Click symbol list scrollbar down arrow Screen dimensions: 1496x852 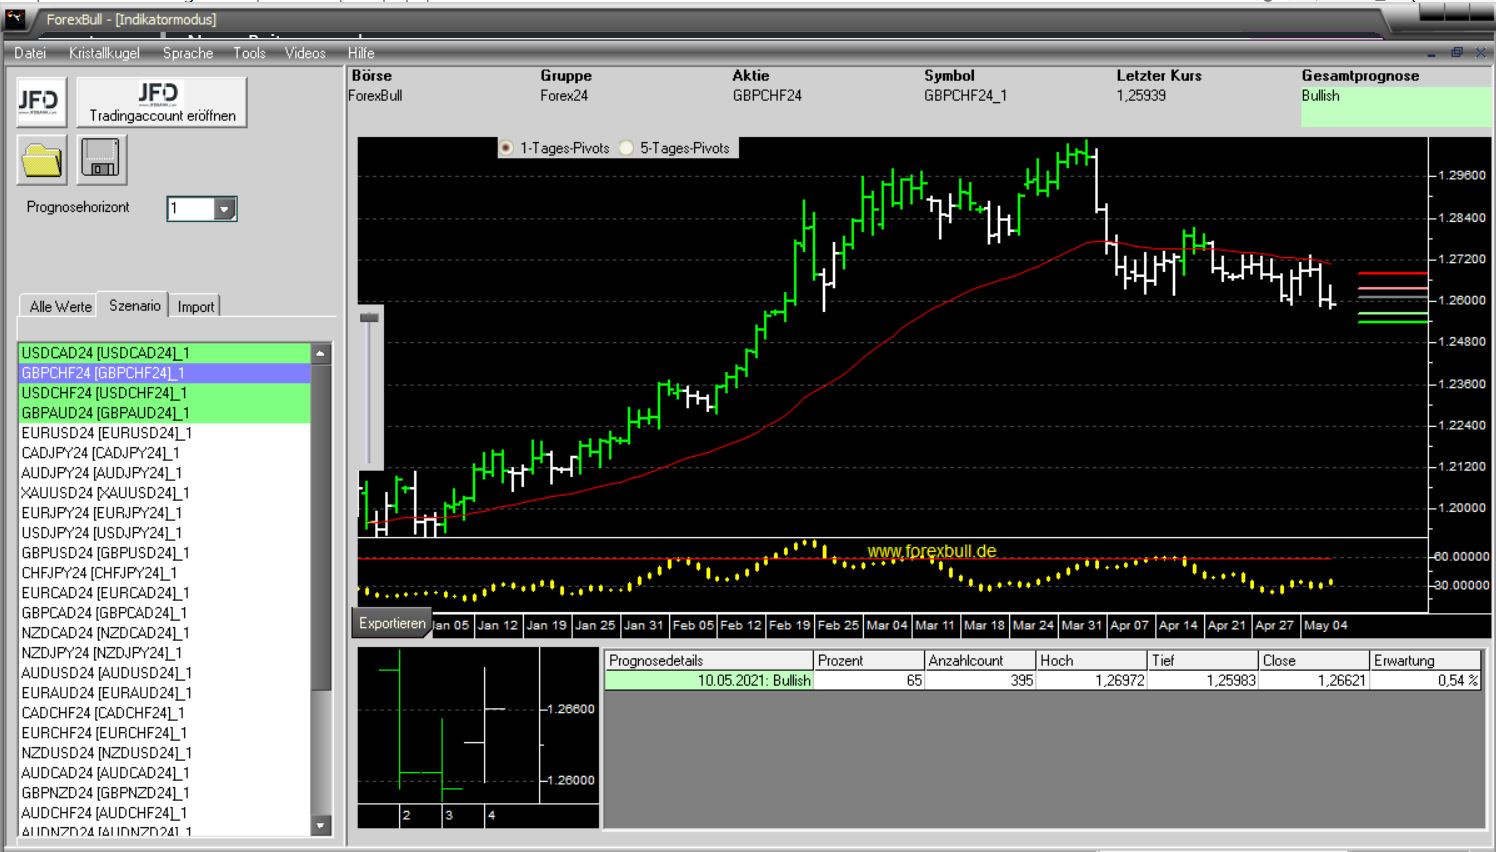tap(321, 826)
